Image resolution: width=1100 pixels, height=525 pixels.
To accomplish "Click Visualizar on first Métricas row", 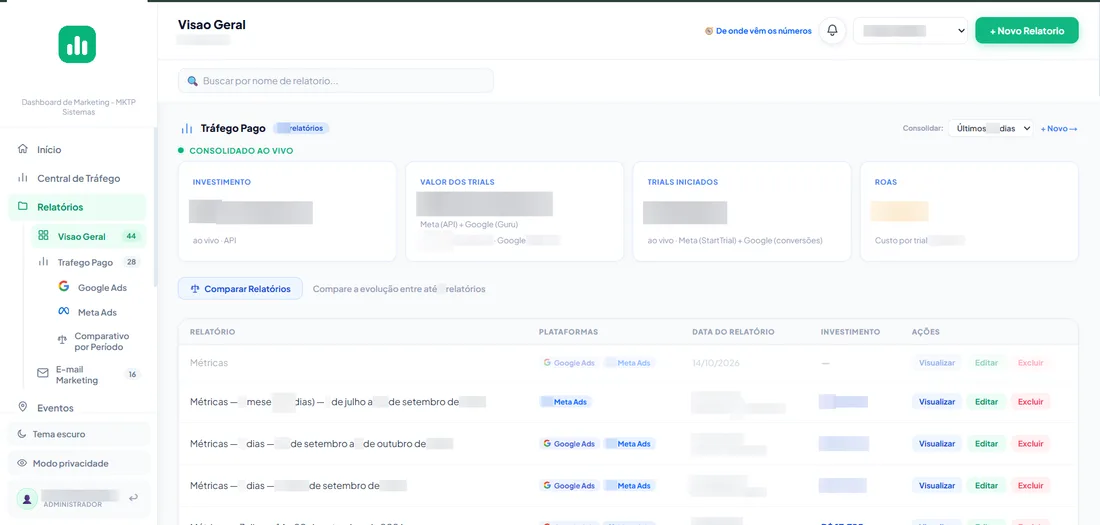I will click(937, 363).
